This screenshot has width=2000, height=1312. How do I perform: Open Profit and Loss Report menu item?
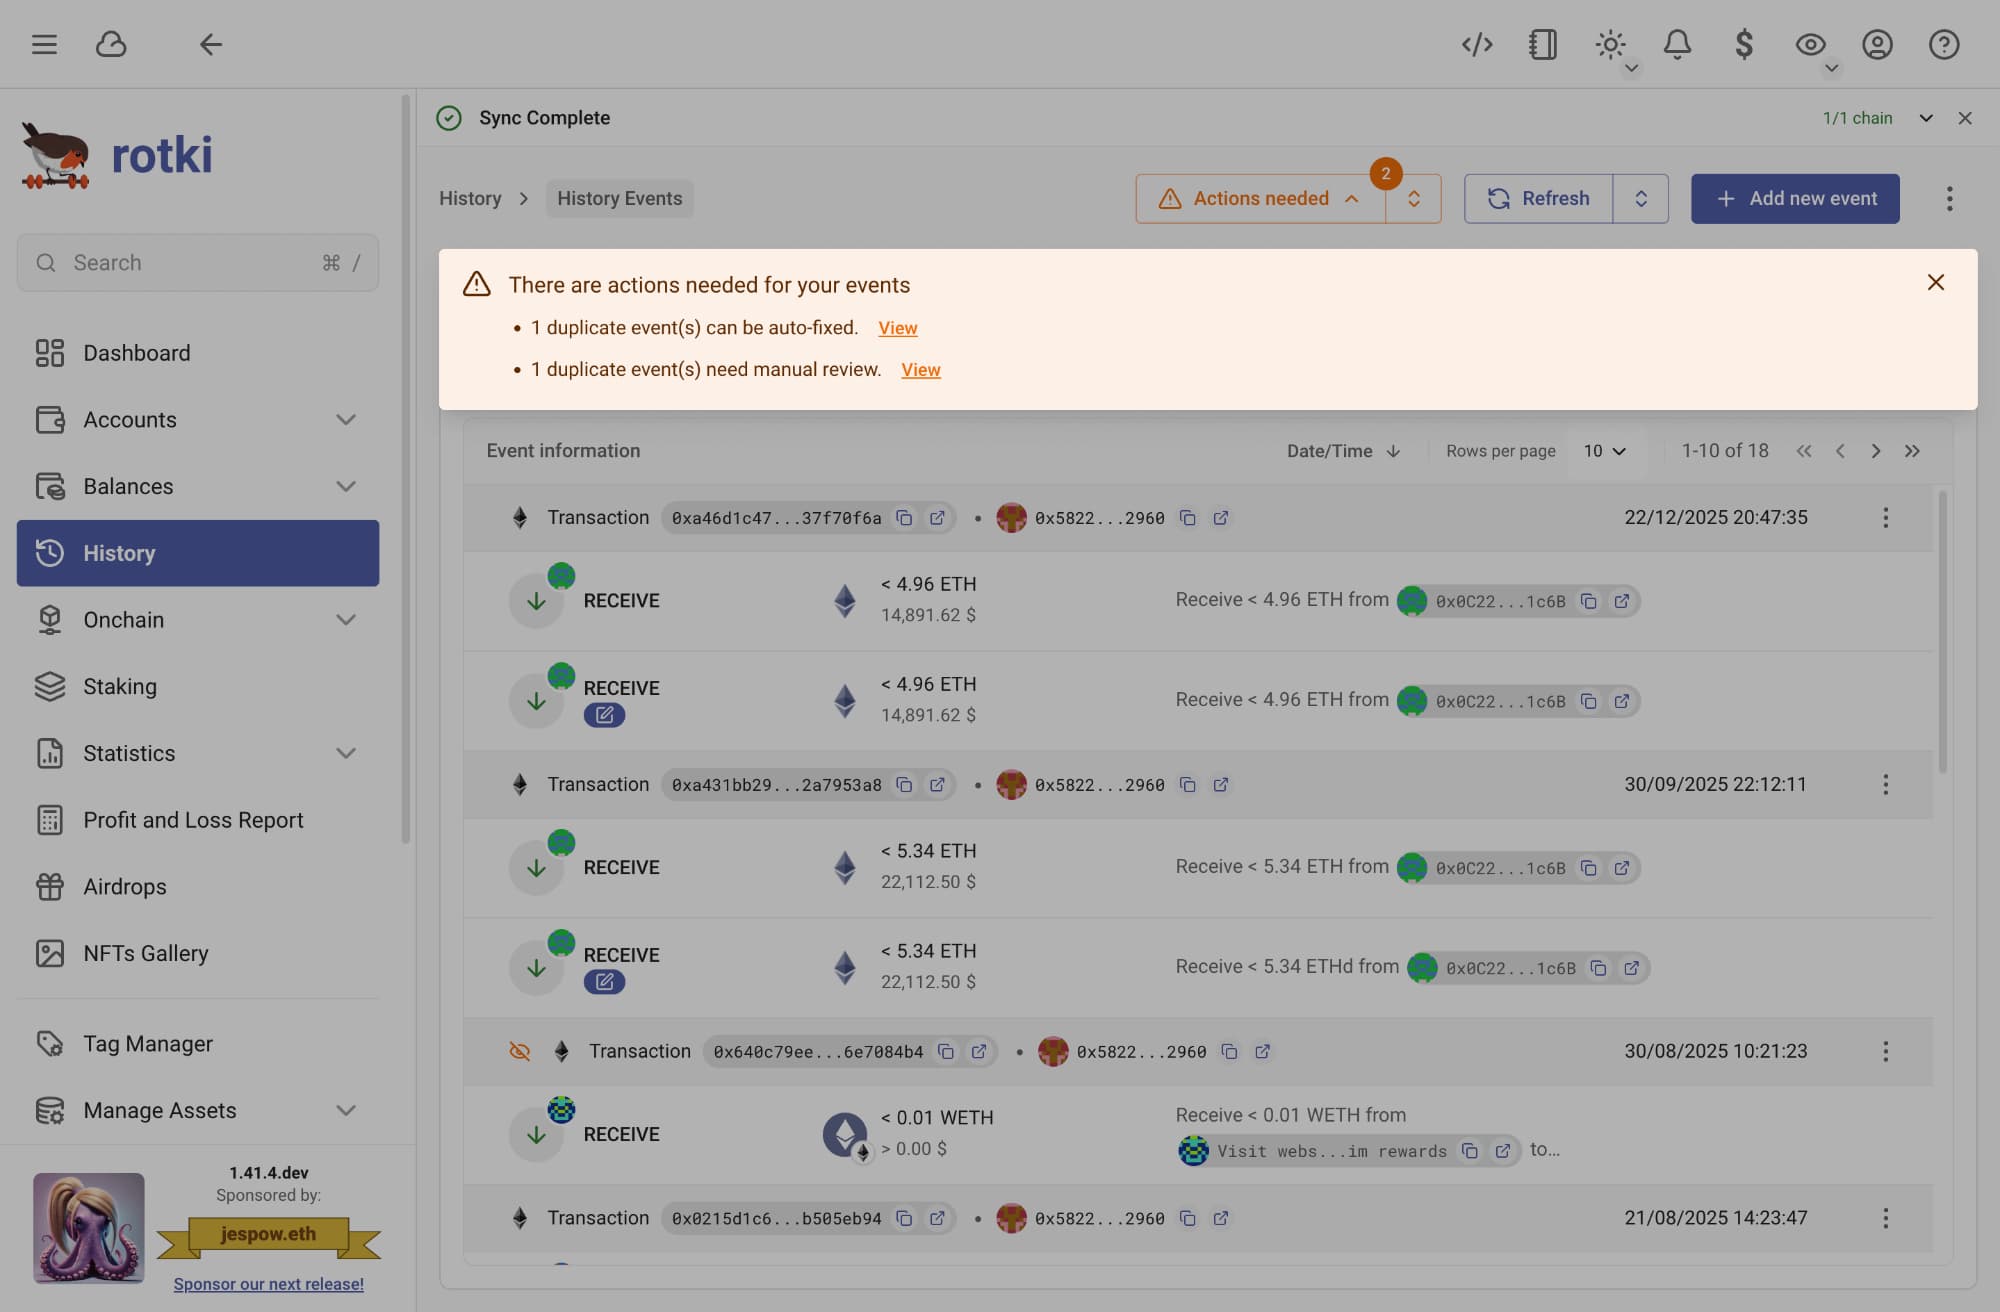click(x=193, y=820)
